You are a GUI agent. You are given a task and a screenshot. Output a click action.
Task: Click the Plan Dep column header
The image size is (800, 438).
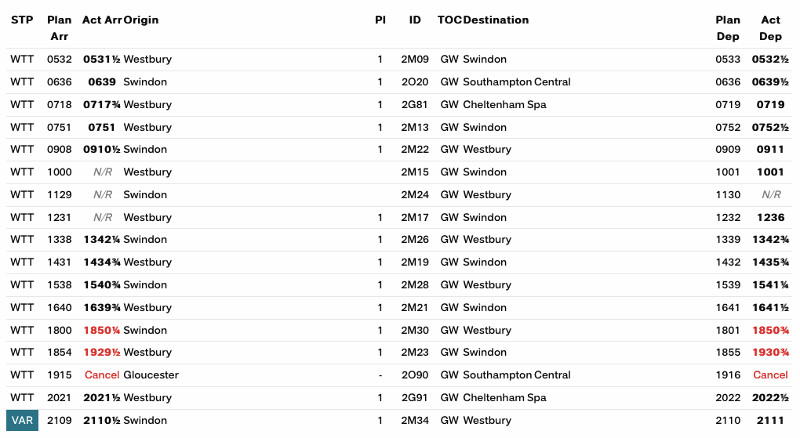point(727,28)
